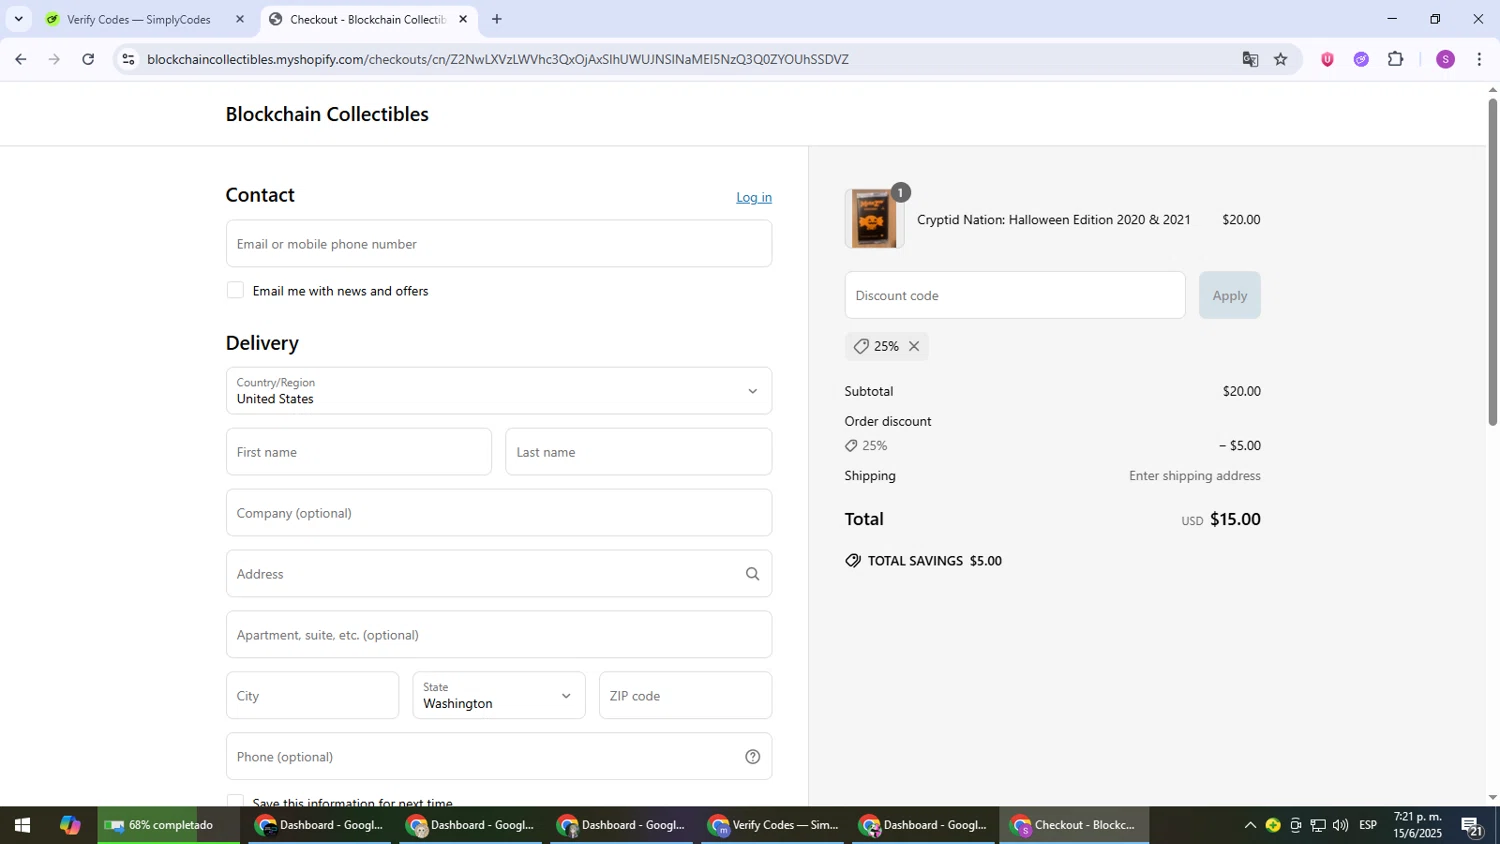Click the Discount code field
1500x844 pixels.
tap(1015, 295)
